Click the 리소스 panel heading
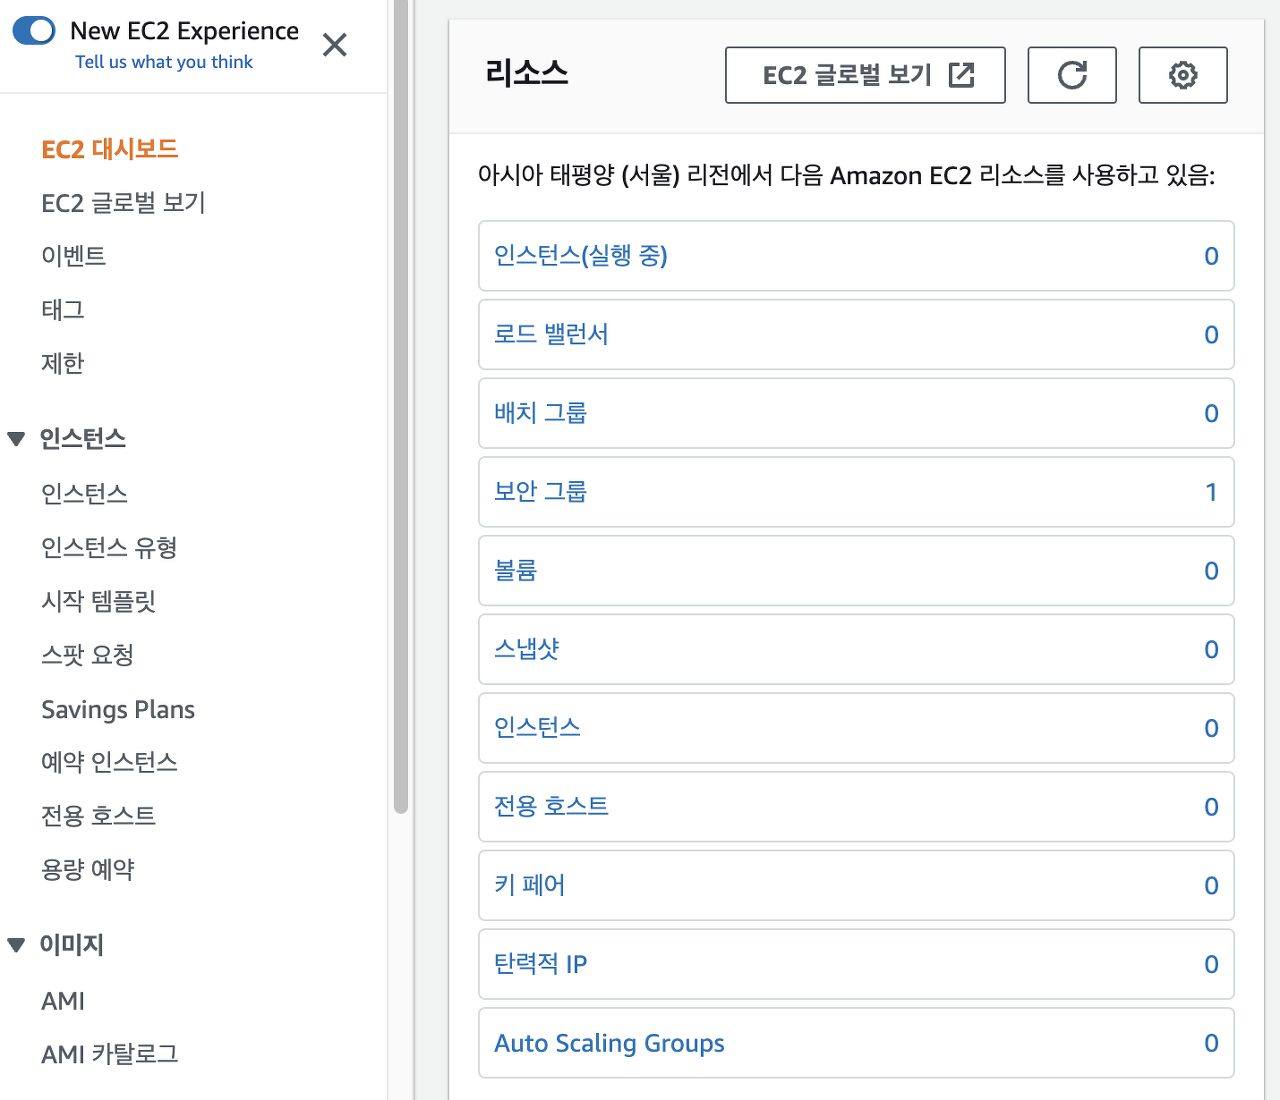1280x1100 pixels. tap(526, 73)
